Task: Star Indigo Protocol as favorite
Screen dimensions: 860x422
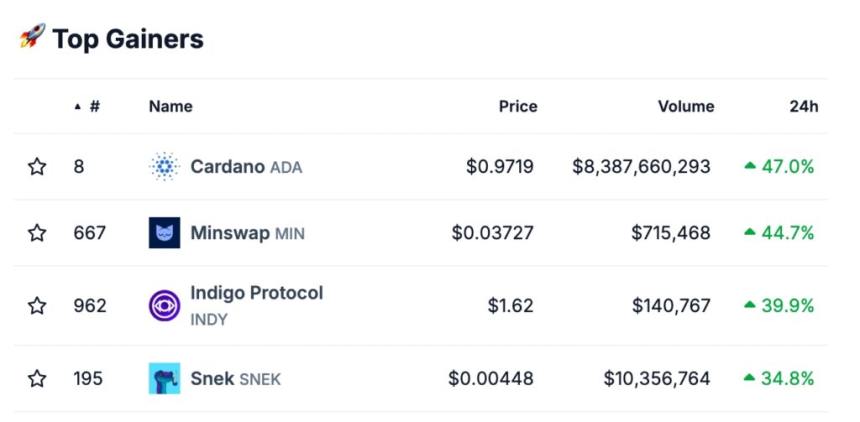Action: pos(37,305)
